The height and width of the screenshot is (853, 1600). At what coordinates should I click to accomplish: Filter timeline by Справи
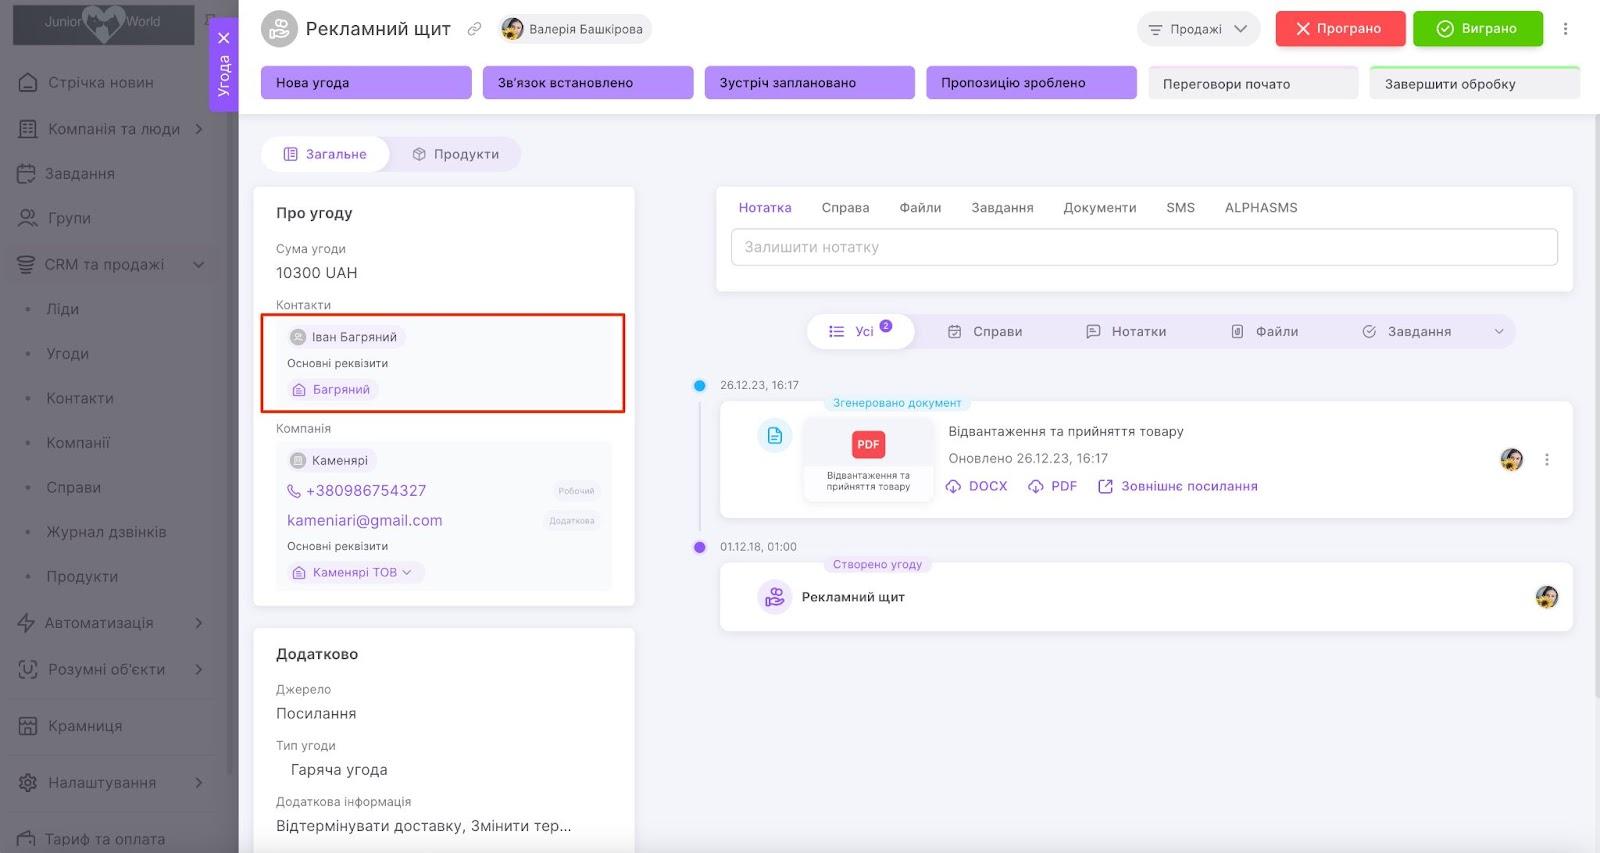(985, 331)
